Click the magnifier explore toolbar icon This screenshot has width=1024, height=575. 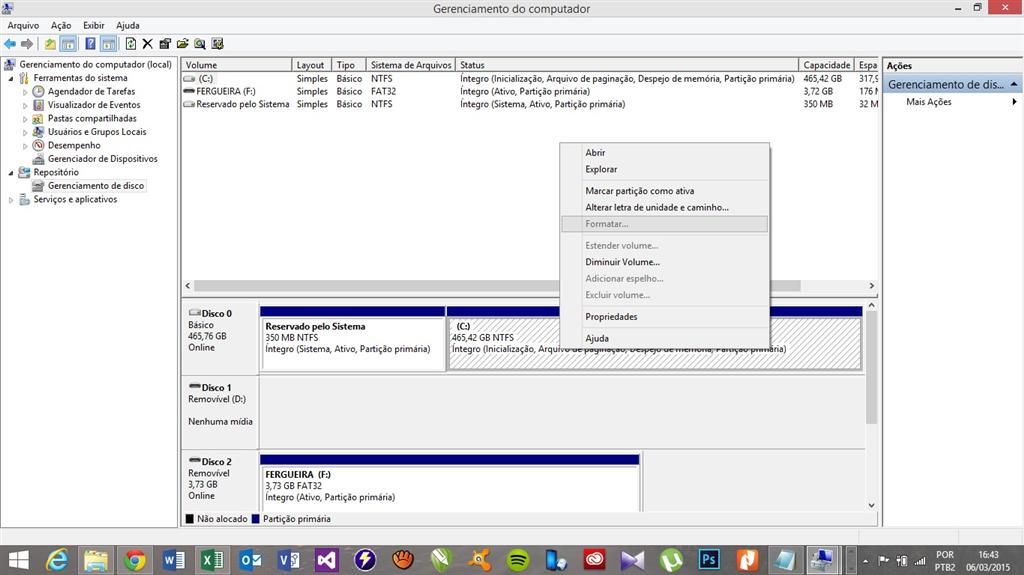pos(200,44)
